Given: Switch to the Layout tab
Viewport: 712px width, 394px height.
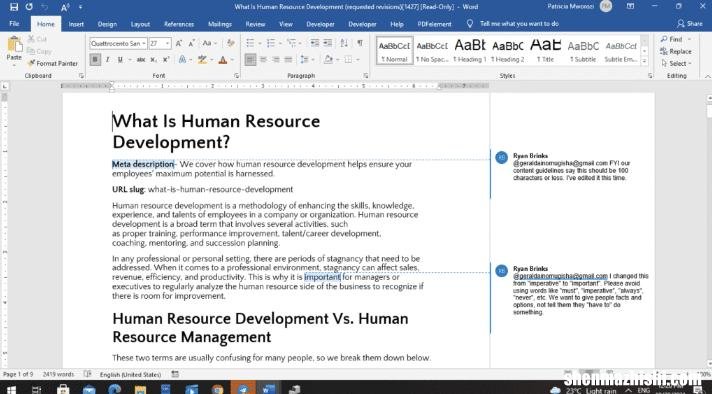Looking at the screenshot, I should click(140, 24).
